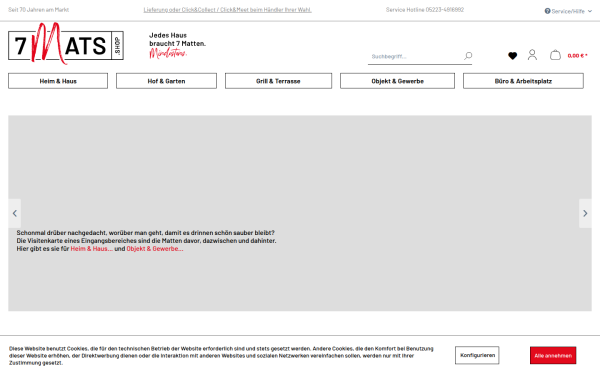Click the Service Hotline phone number text

tap(425, 10)
